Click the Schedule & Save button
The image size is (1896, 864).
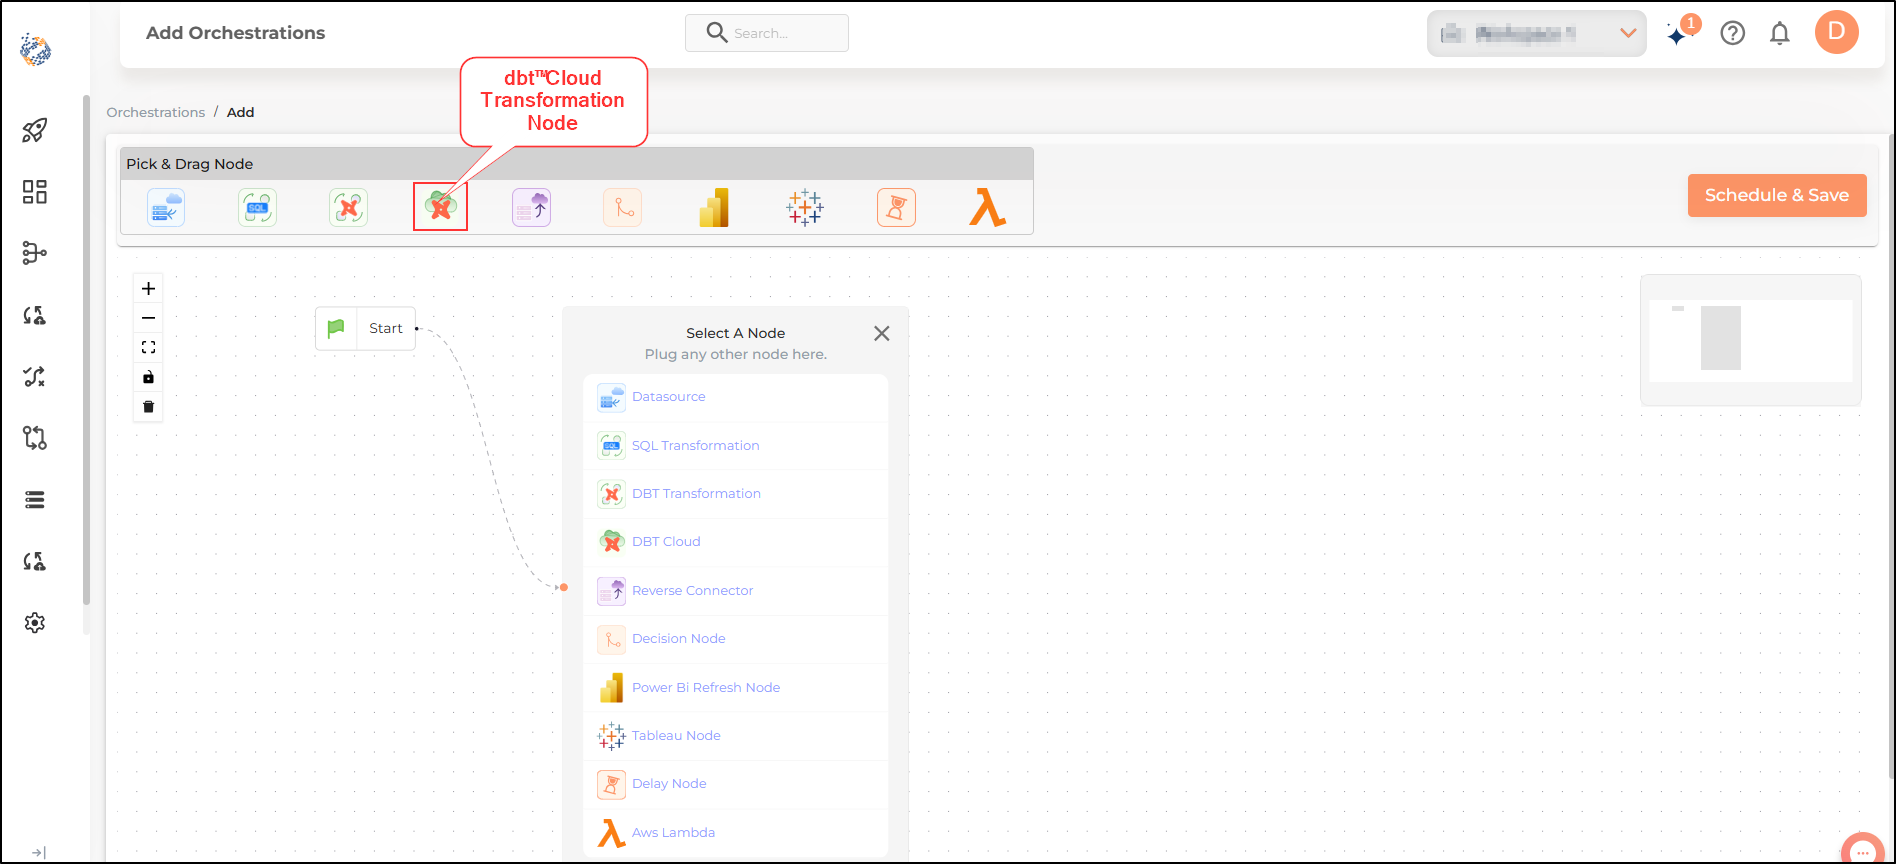[1777, 195]
